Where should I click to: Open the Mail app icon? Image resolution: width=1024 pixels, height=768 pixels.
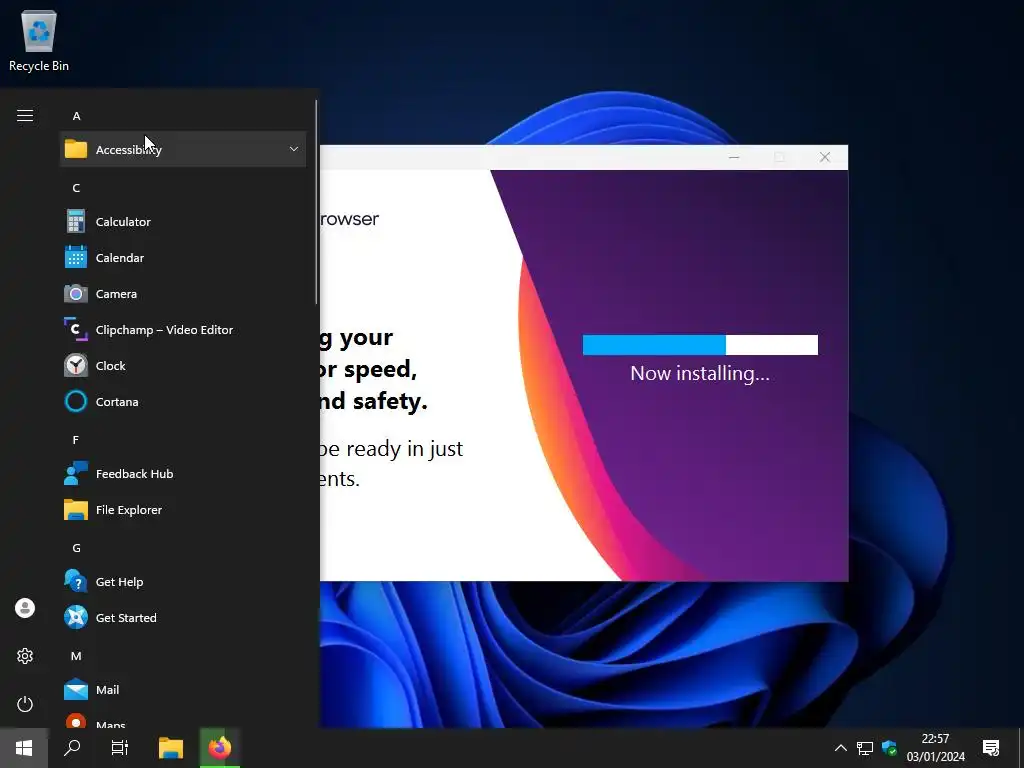tap(76, 689)
